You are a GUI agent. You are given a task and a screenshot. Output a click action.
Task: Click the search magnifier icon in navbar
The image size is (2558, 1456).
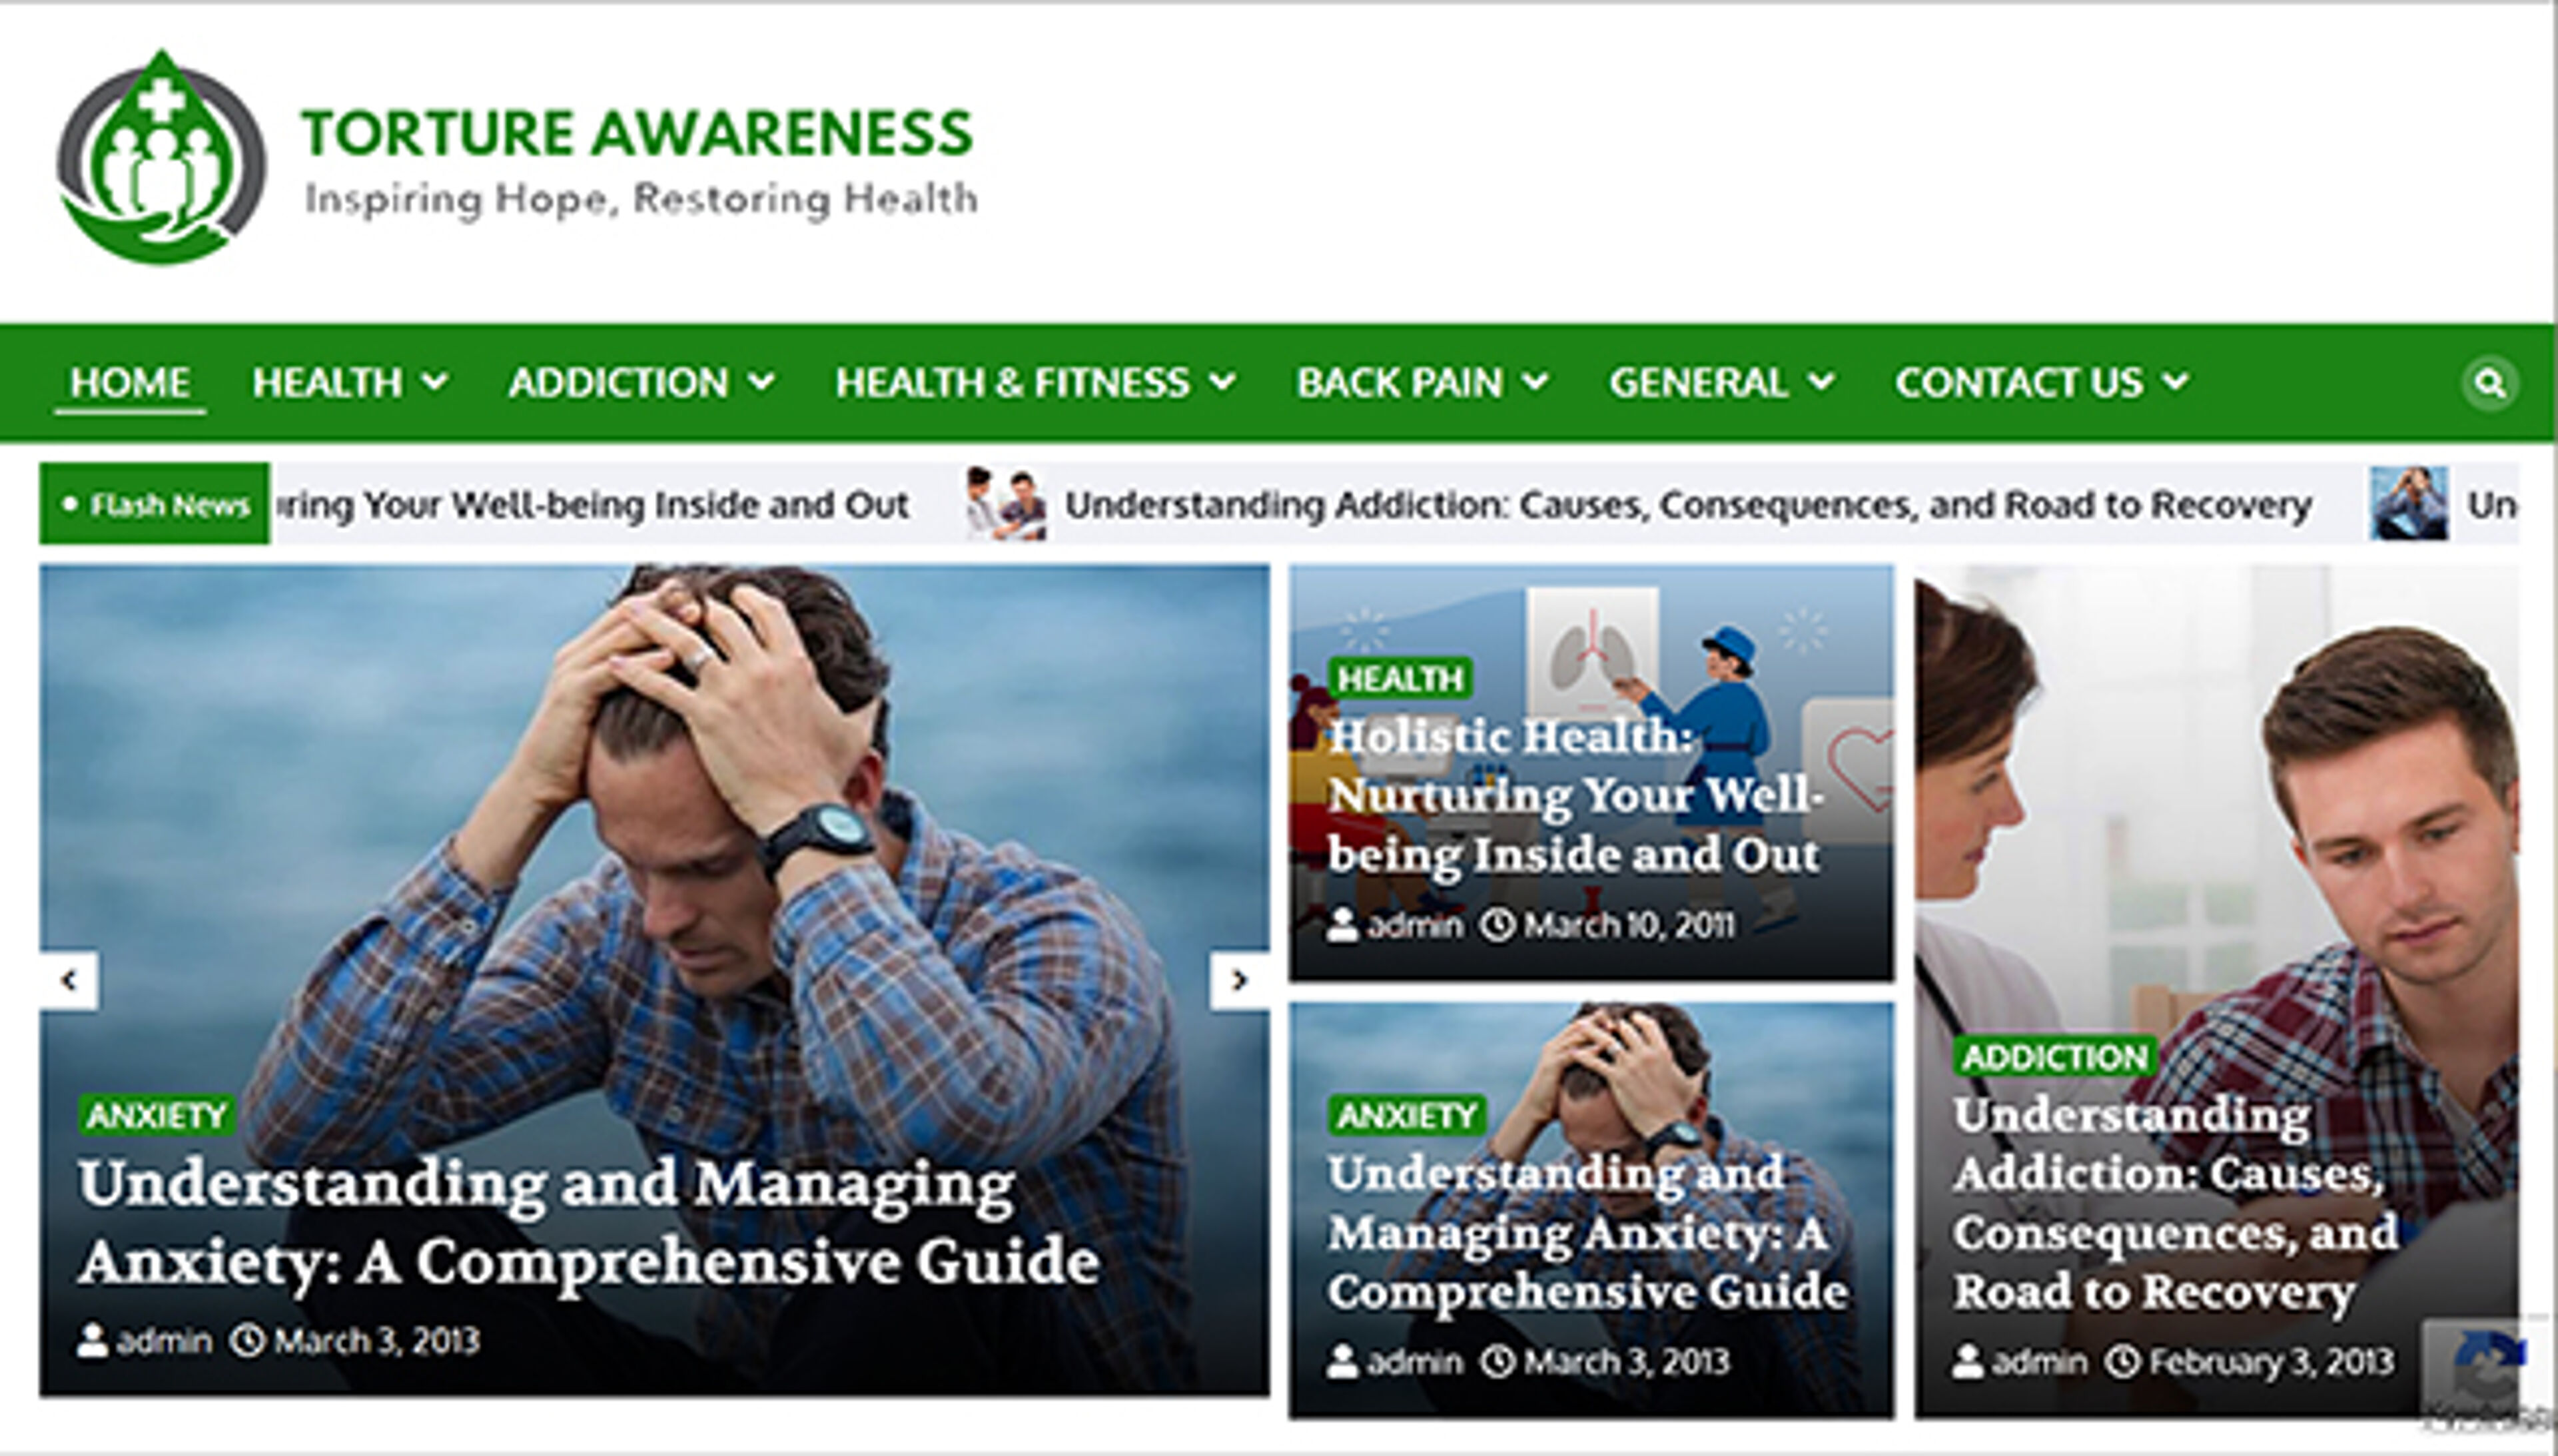coord(2489,383)
